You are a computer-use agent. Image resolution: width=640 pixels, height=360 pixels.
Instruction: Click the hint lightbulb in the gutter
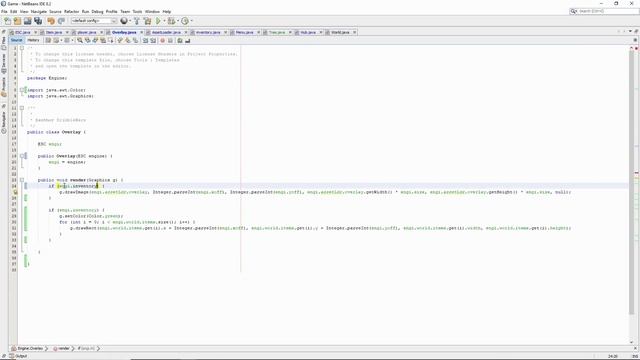15,192
